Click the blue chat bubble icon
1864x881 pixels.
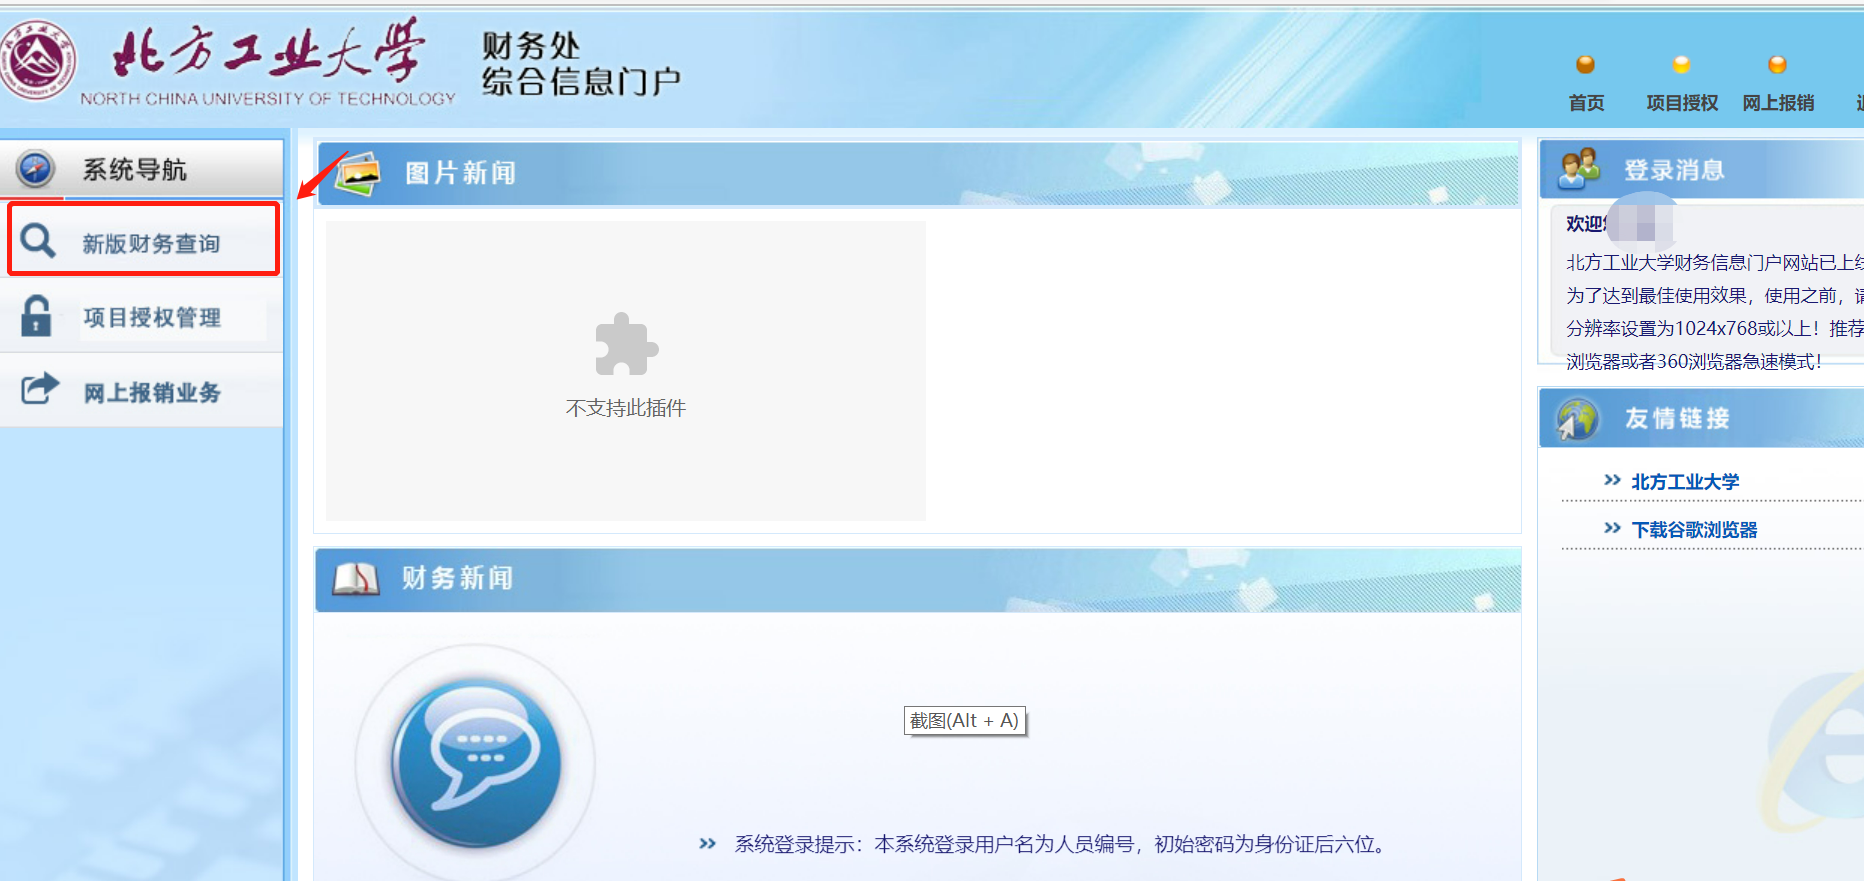point(476,761)
